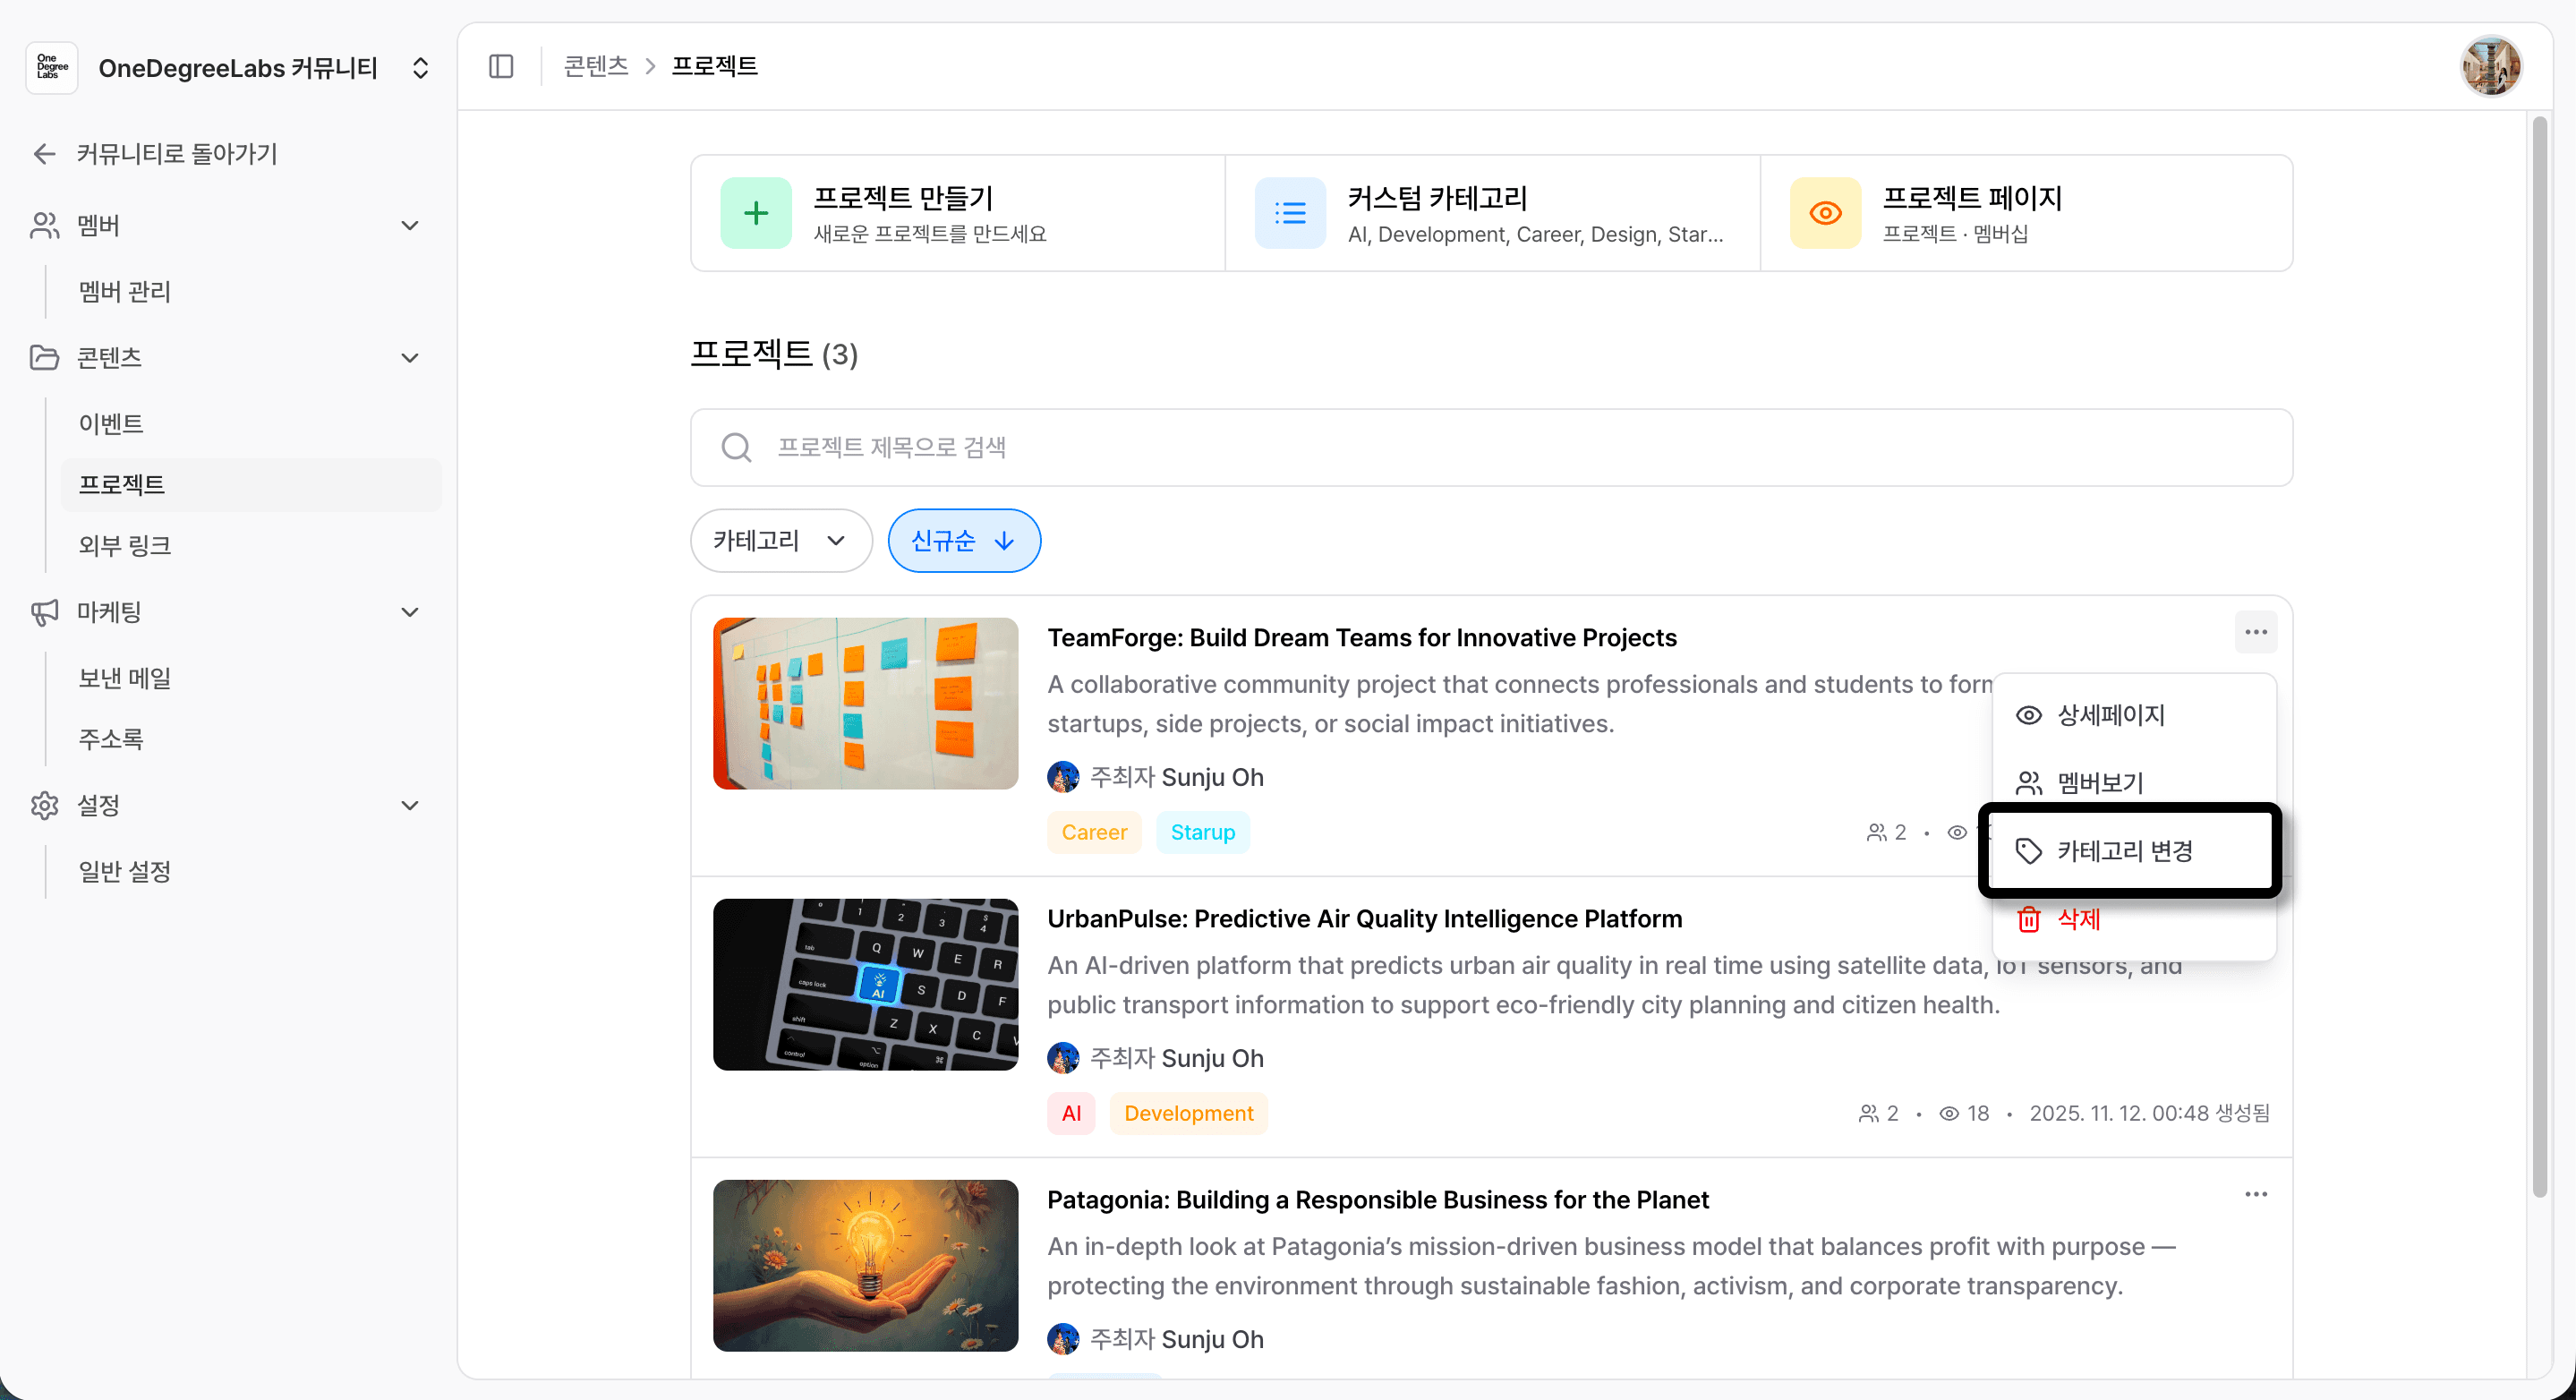Click the 프로젝트 만들기 title text
Image resolution: width=2576 pixels, height=1400 pixels.
[903, 198]
